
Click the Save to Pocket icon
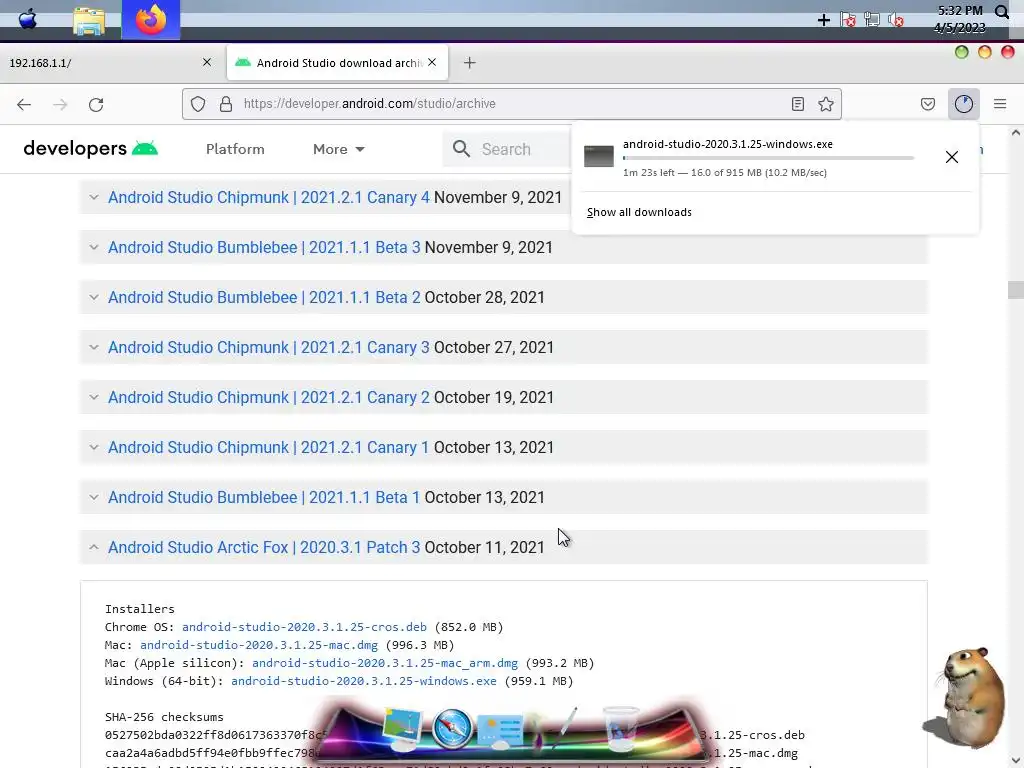[927, 104]
